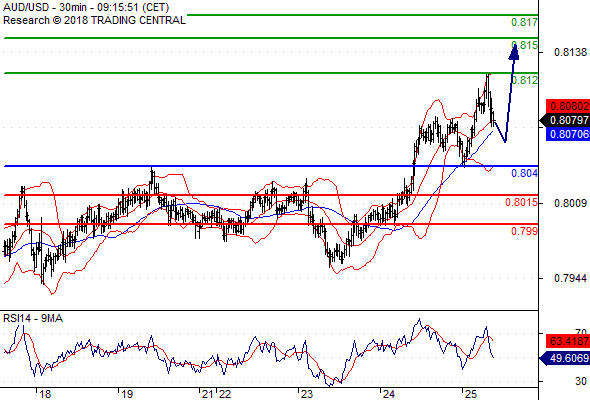Click the RSI14 - 9MA indicator title

coord(33,318)
